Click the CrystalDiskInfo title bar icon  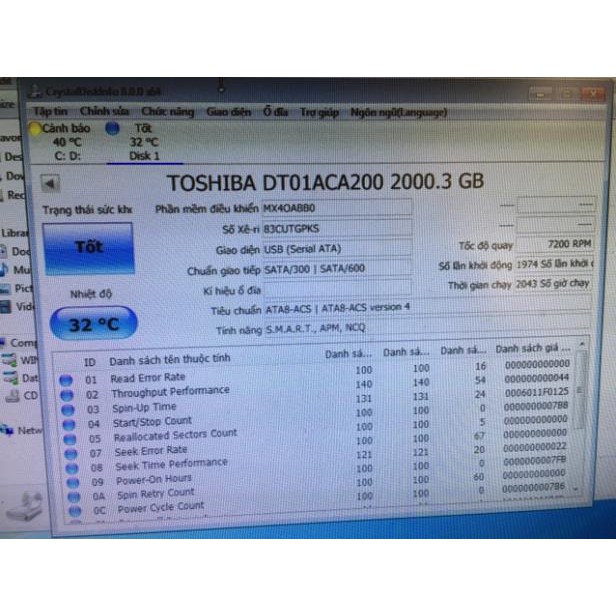35,90
